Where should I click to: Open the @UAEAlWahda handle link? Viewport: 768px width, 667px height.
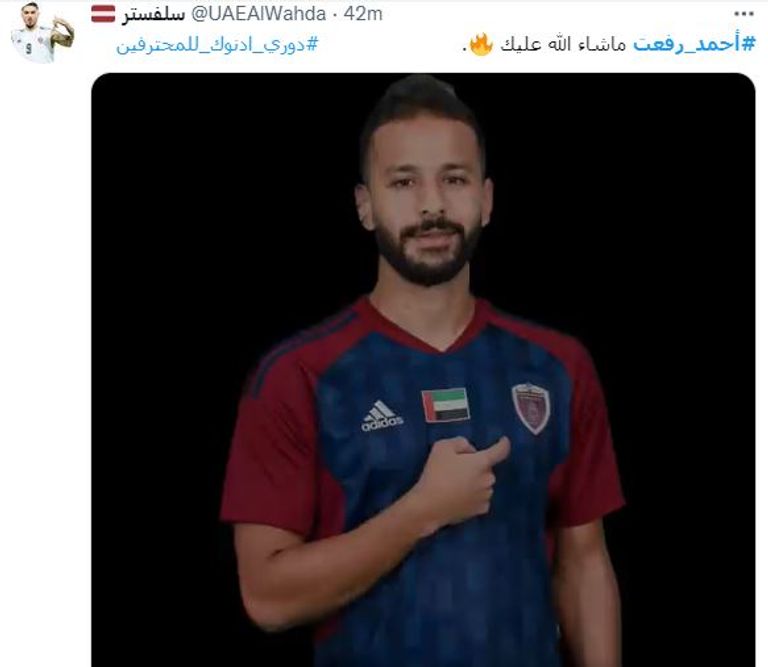(258, 14)
